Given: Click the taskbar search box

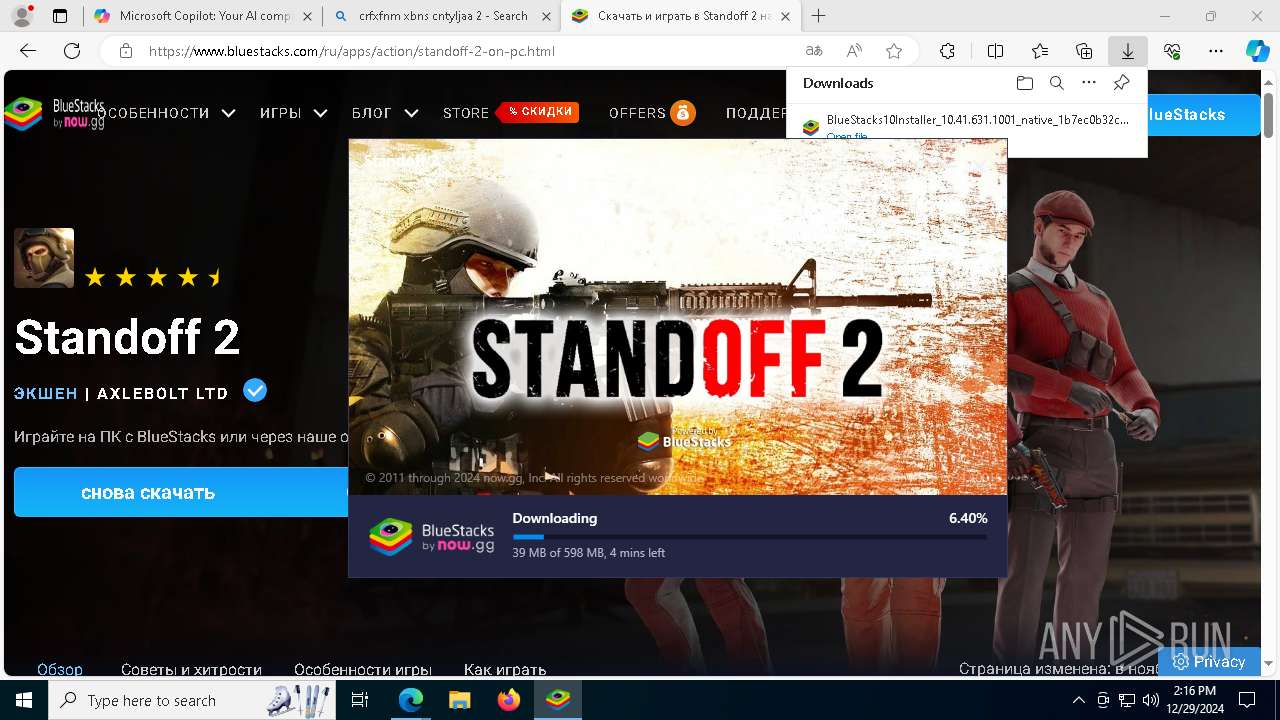Looking at the screenshot, I should (190, 700).
